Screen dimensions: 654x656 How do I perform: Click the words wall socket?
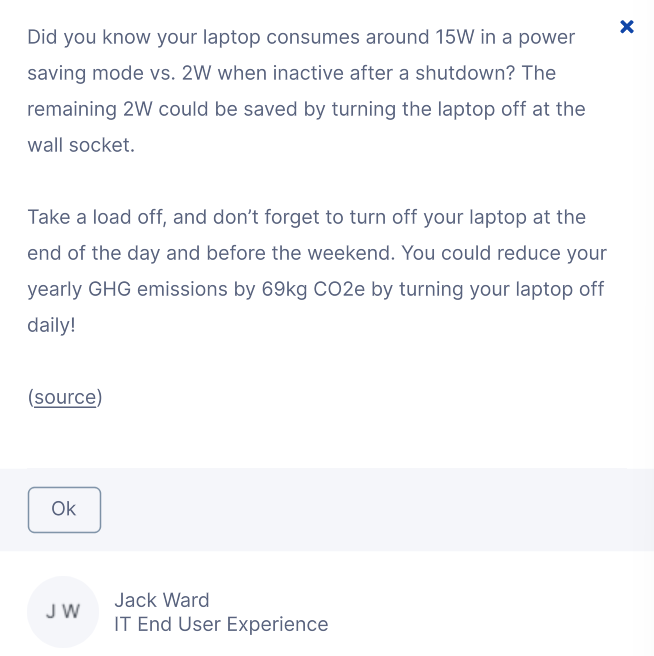[x=80, y=145]
